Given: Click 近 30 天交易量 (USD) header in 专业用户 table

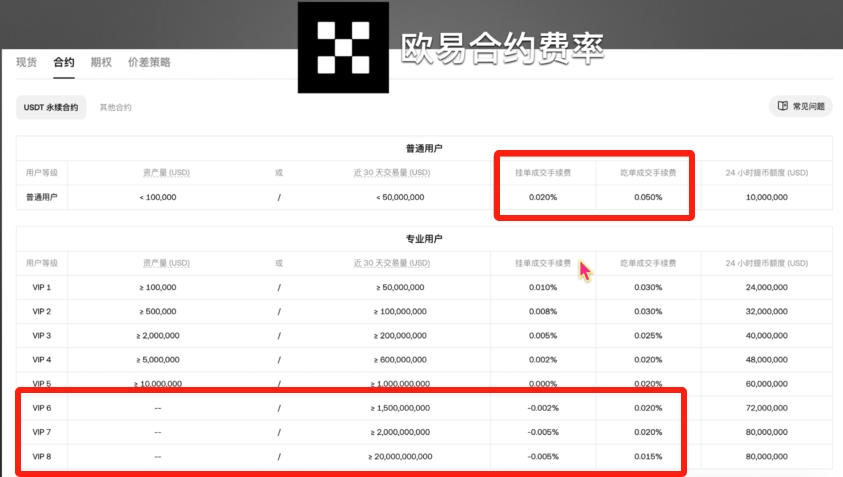Looking at the screenshot, I should click(392, 263).
